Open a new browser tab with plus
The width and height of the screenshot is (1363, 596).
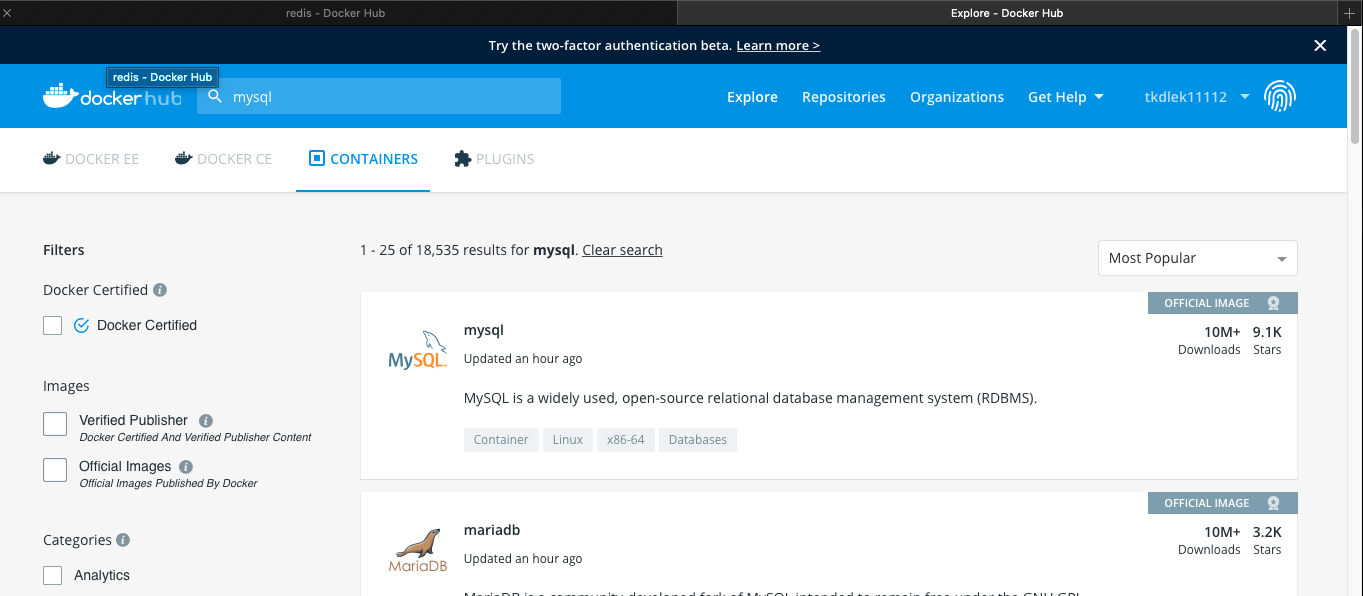pyautogui.click(x=1349, y=13)
